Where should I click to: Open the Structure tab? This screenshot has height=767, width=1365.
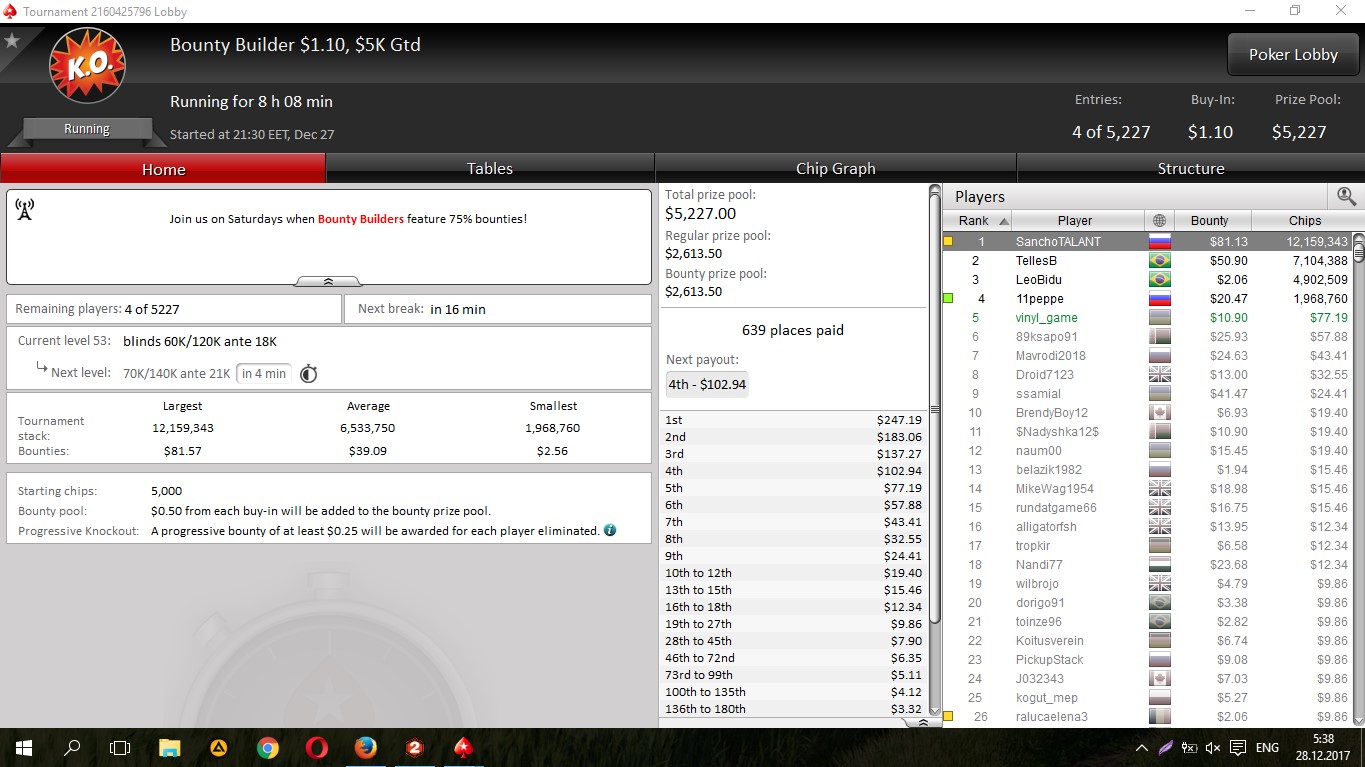click(x=1190, y=169)
